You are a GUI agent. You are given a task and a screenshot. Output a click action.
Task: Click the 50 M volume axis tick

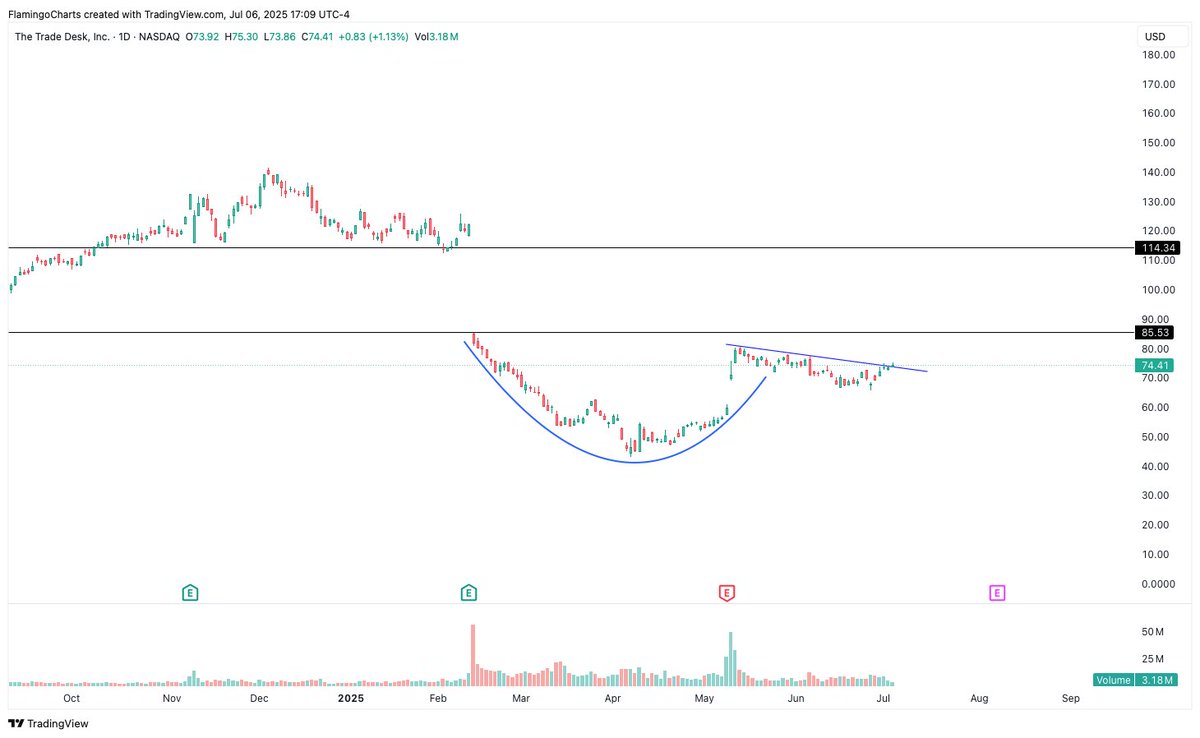(1152, 632)
